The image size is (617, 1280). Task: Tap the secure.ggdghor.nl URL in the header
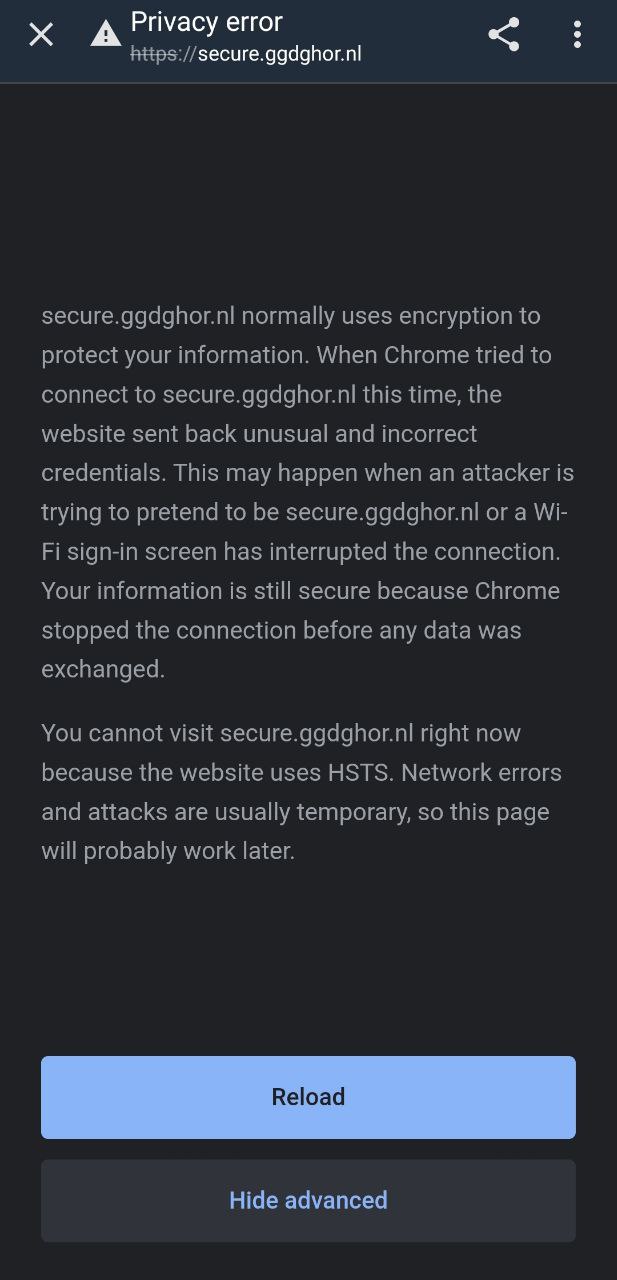[x=279, y=54]
